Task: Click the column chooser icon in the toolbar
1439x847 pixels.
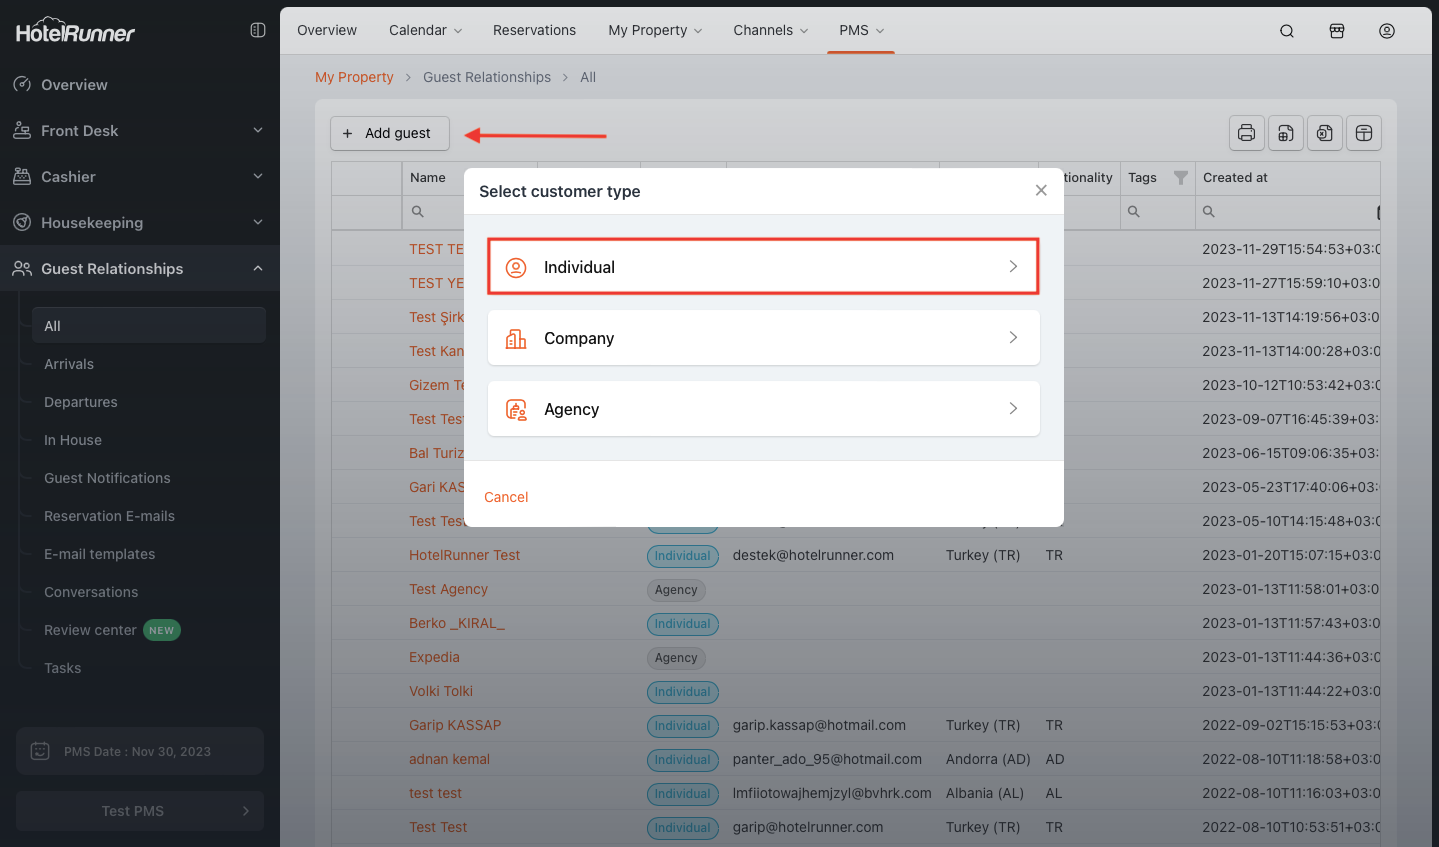Action: (1364, 133)
